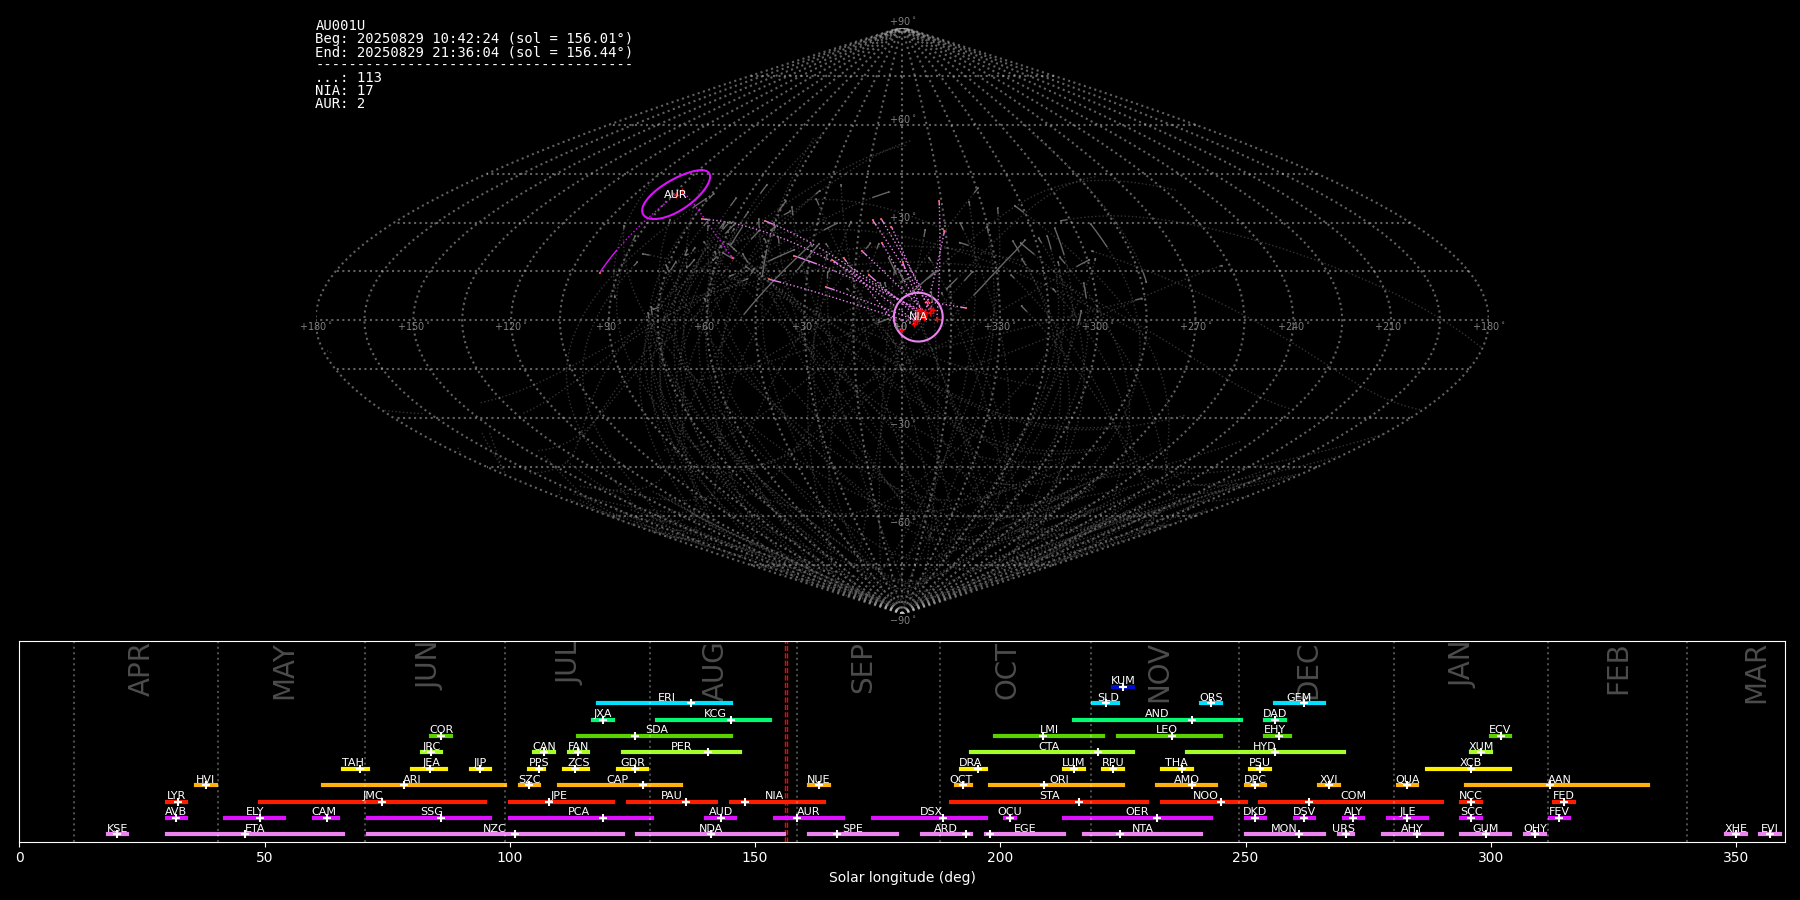1800x900 pixels.
Task: Click the CAP shower label in timeline
Action: pyautogui.click(x=618, y=780)
